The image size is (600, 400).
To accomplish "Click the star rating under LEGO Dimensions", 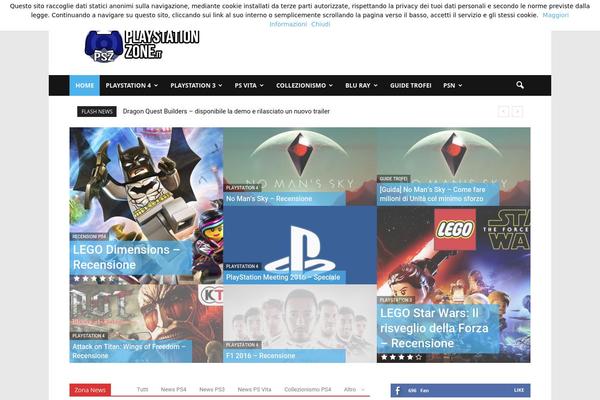I will pos(94,279).
